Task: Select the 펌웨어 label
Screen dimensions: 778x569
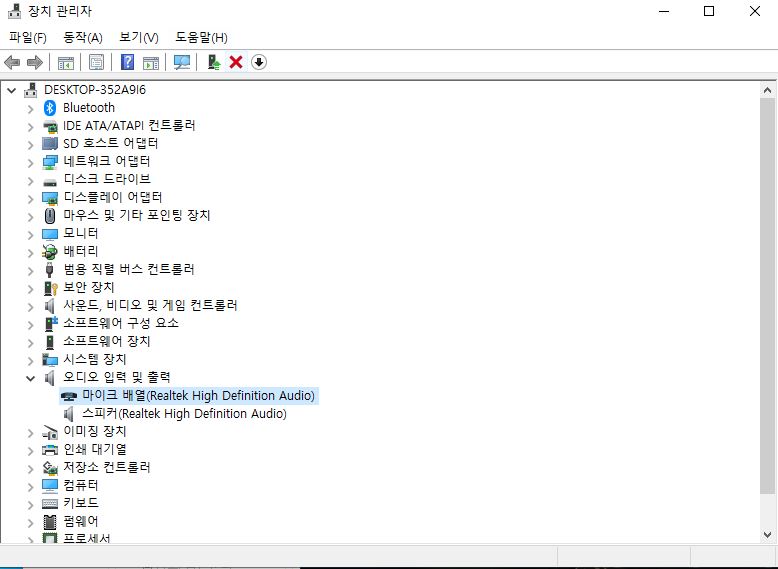Action: click(81, 521)
